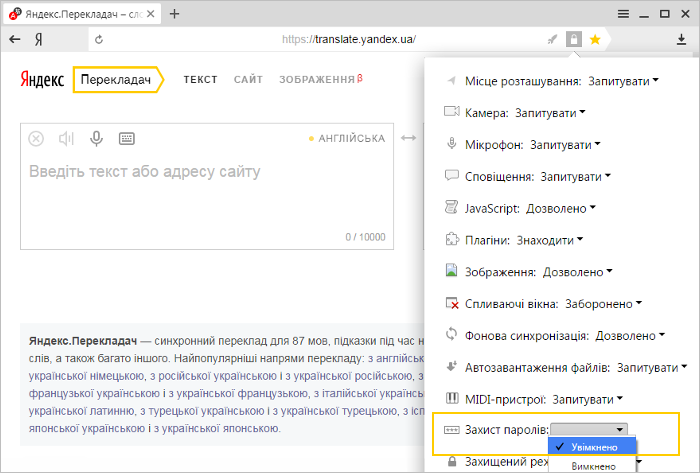The image size is (700, 473).
Task: Open a new tab with plus button
Action: [x=175, y=14]
